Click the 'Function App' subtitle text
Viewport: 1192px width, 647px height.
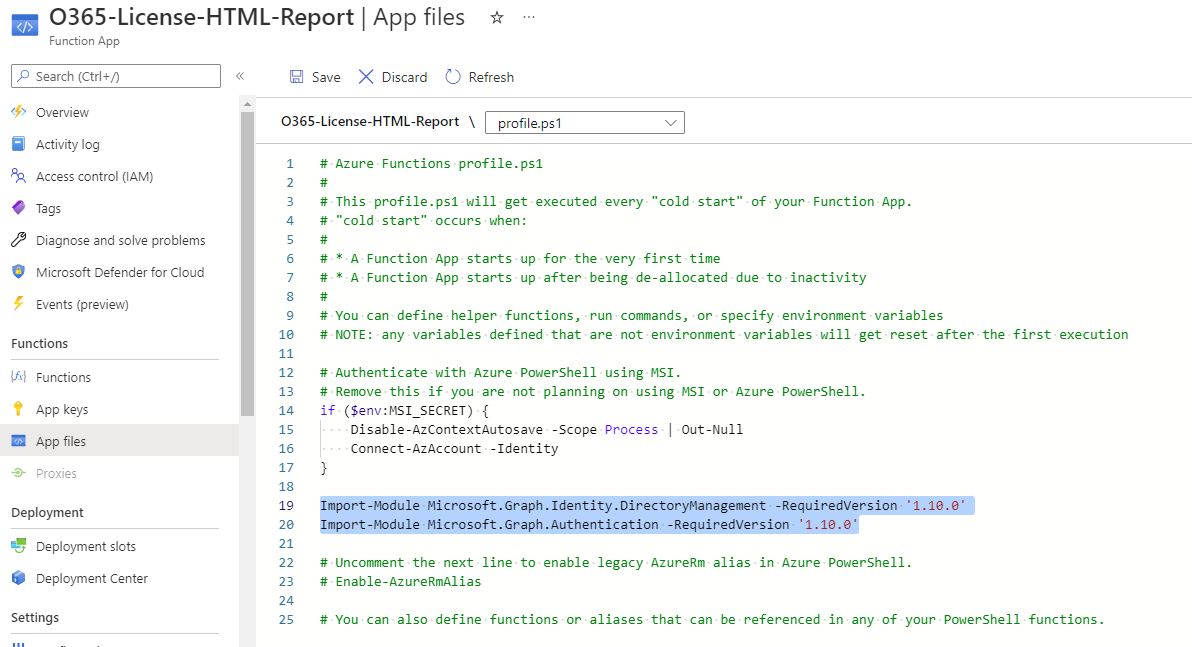point(84,41)
